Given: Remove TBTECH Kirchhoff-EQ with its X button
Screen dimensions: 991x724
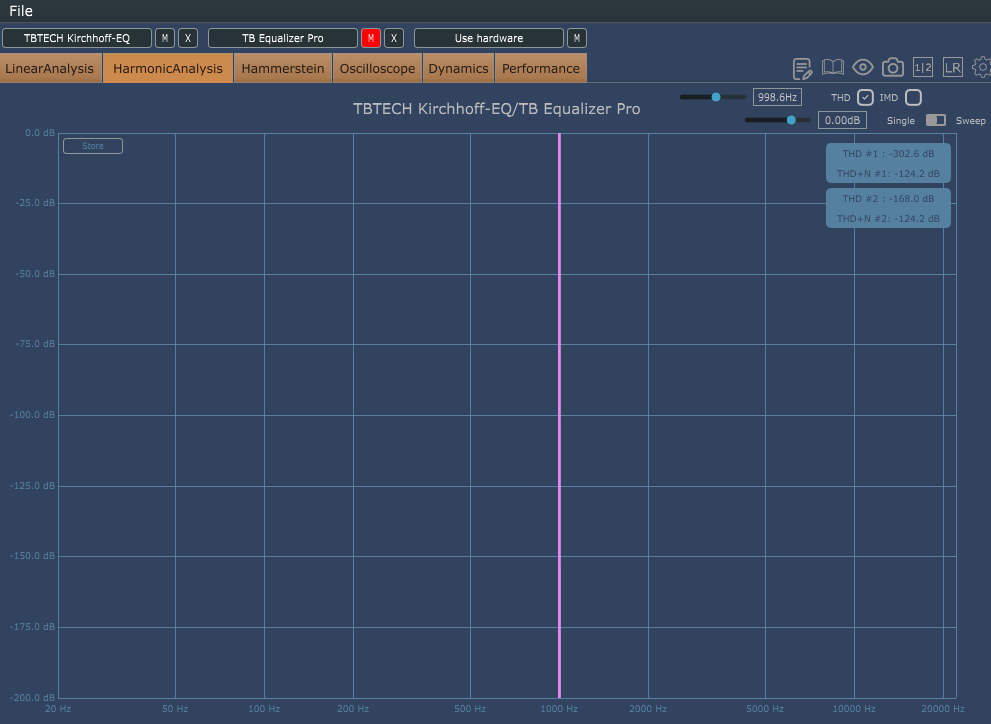Looking at the screenshot, I should 188,38.
